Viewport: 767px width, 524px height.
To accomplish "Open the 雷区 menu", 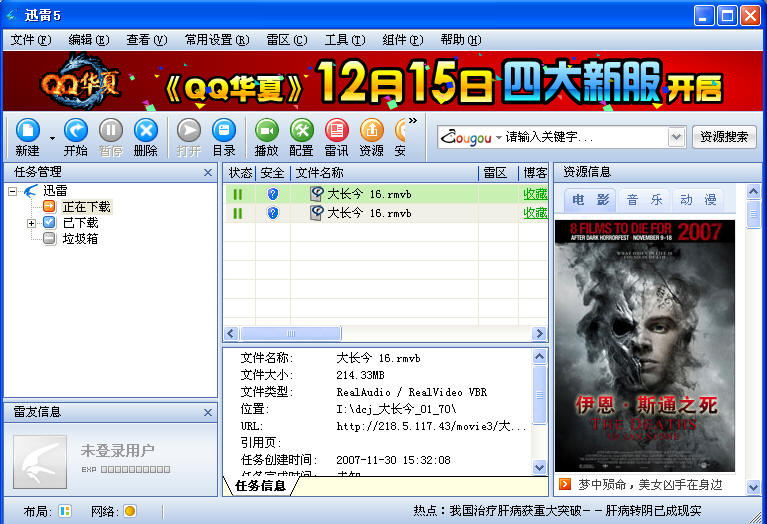I will point(287,40).
